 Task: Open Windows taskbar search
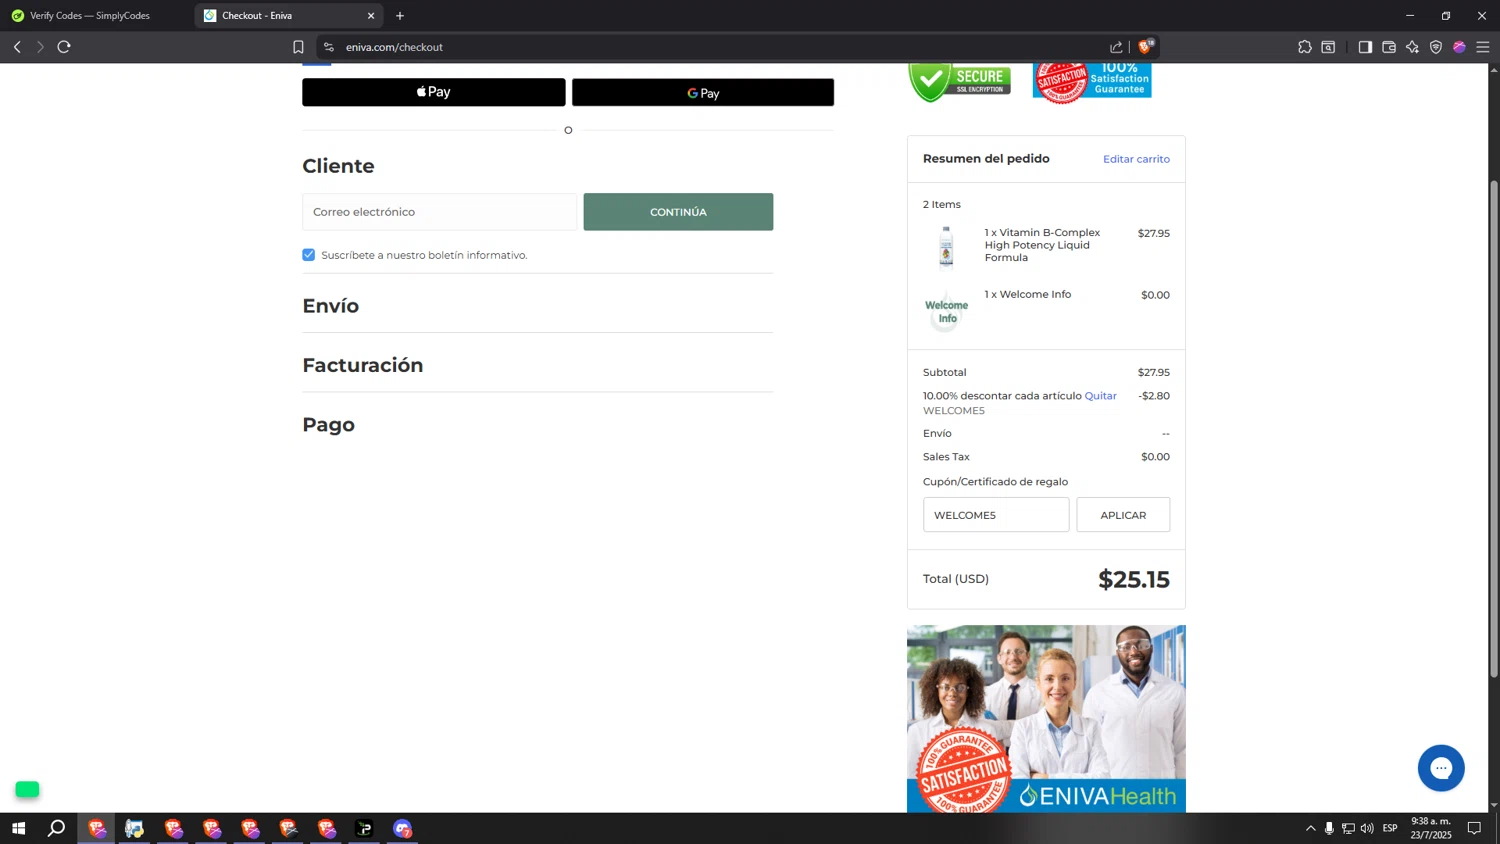coord(57,828)
